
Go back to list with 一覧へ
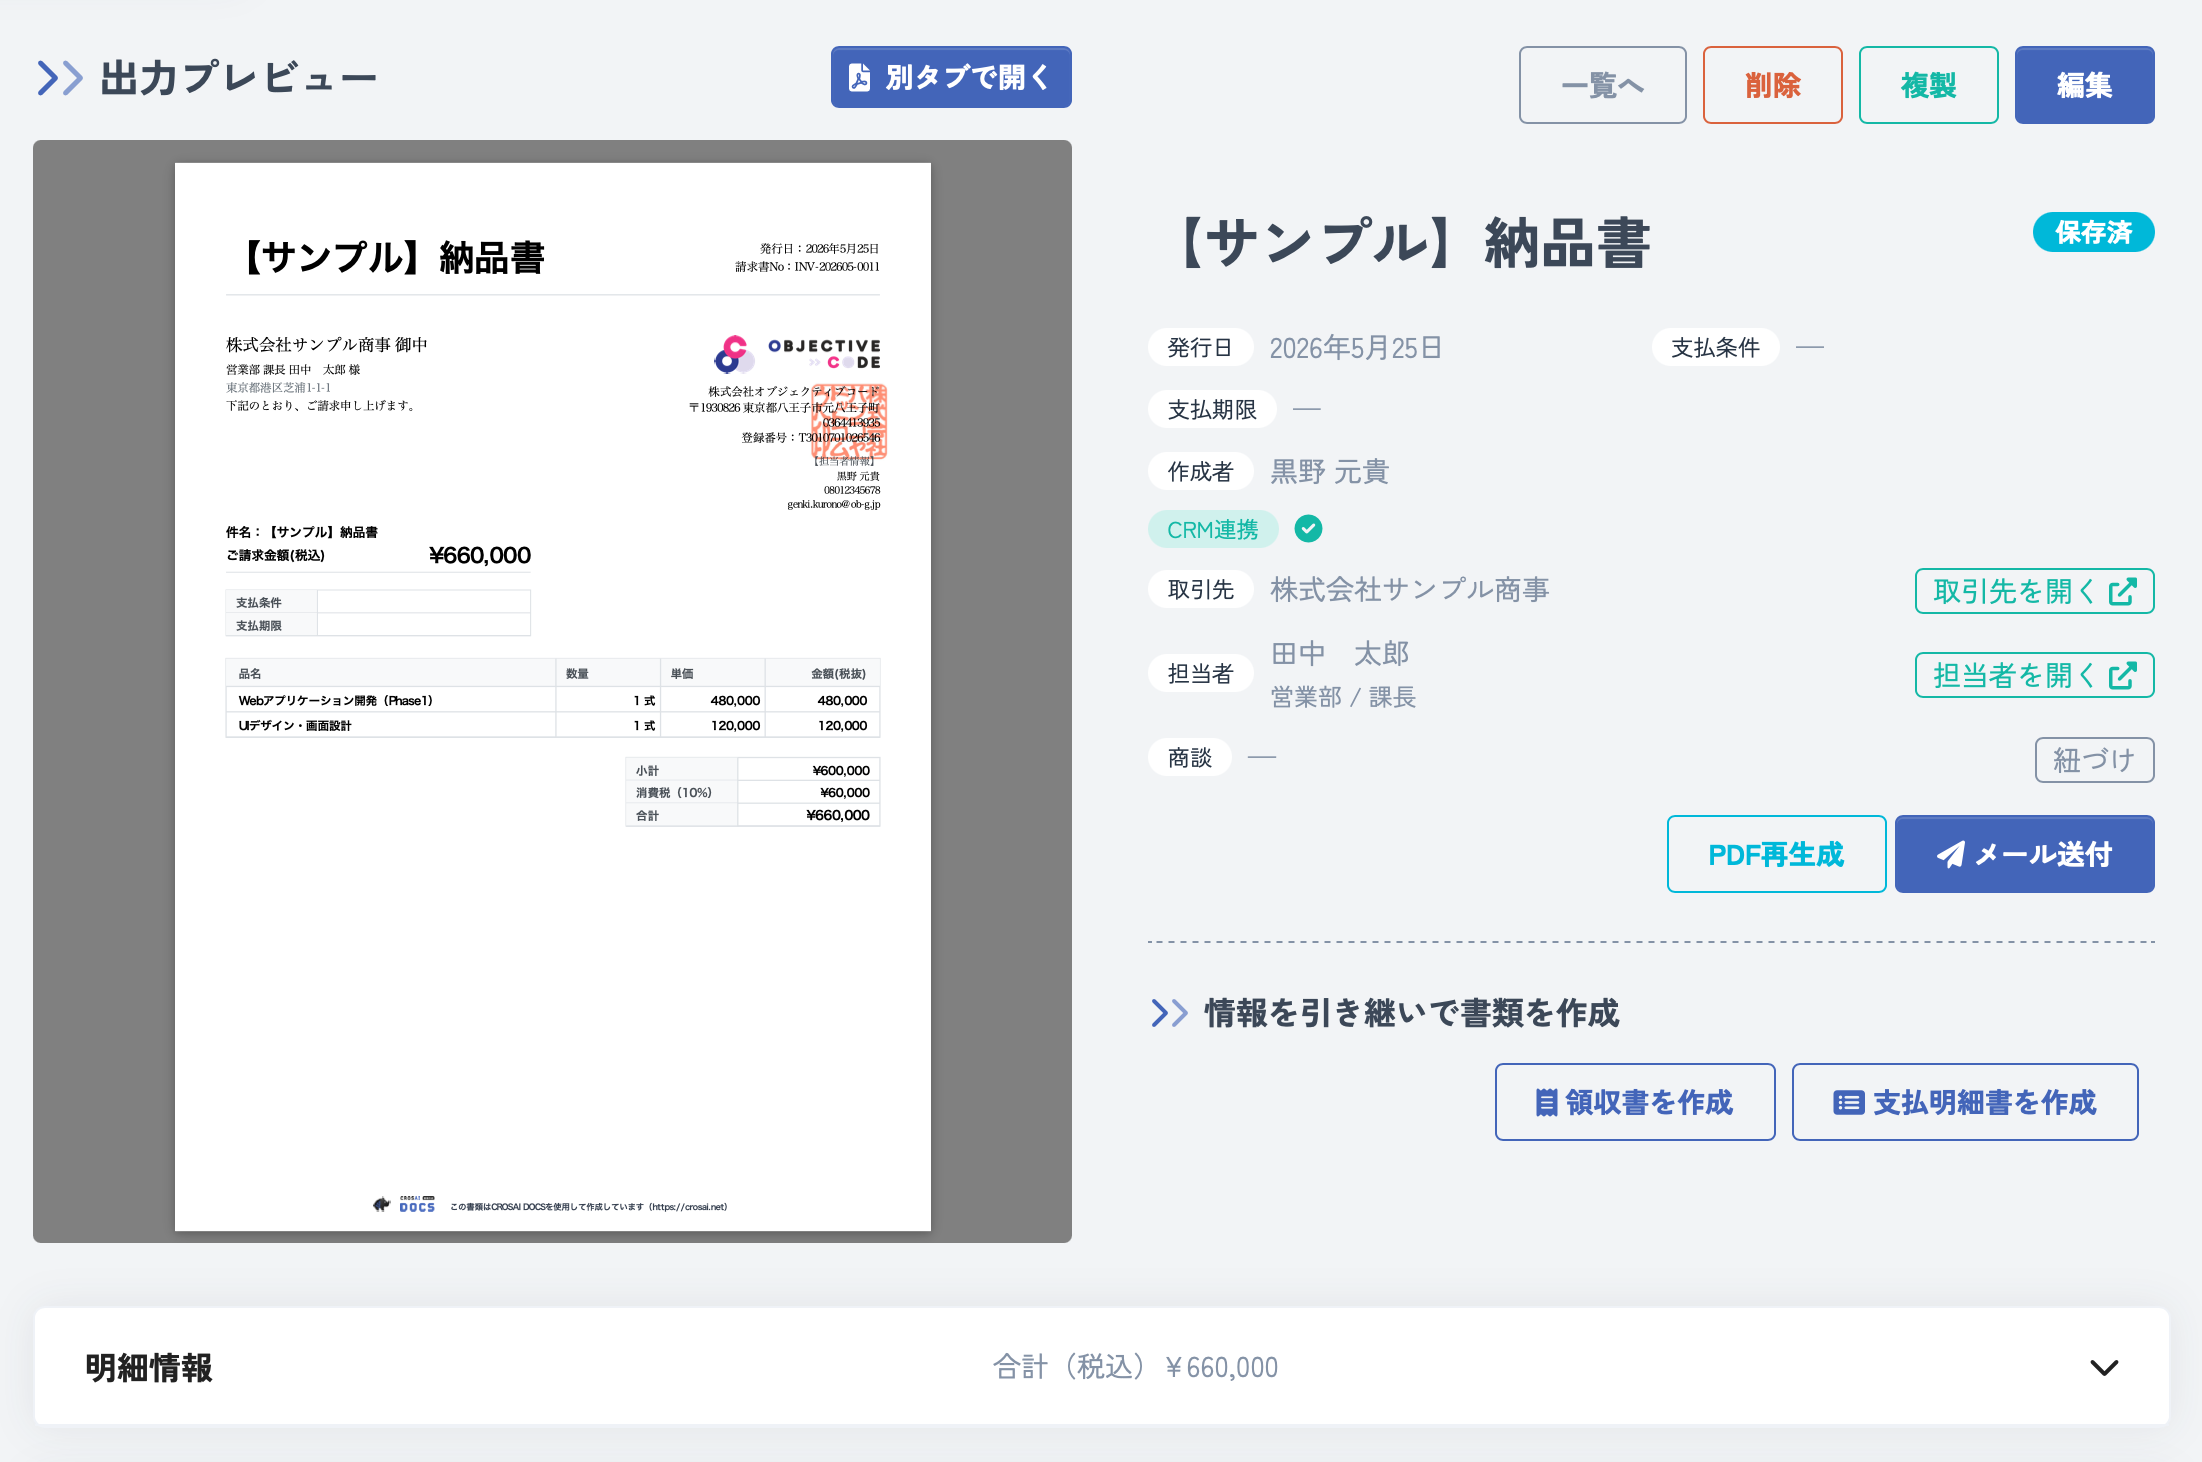(x=1602, y=85)
